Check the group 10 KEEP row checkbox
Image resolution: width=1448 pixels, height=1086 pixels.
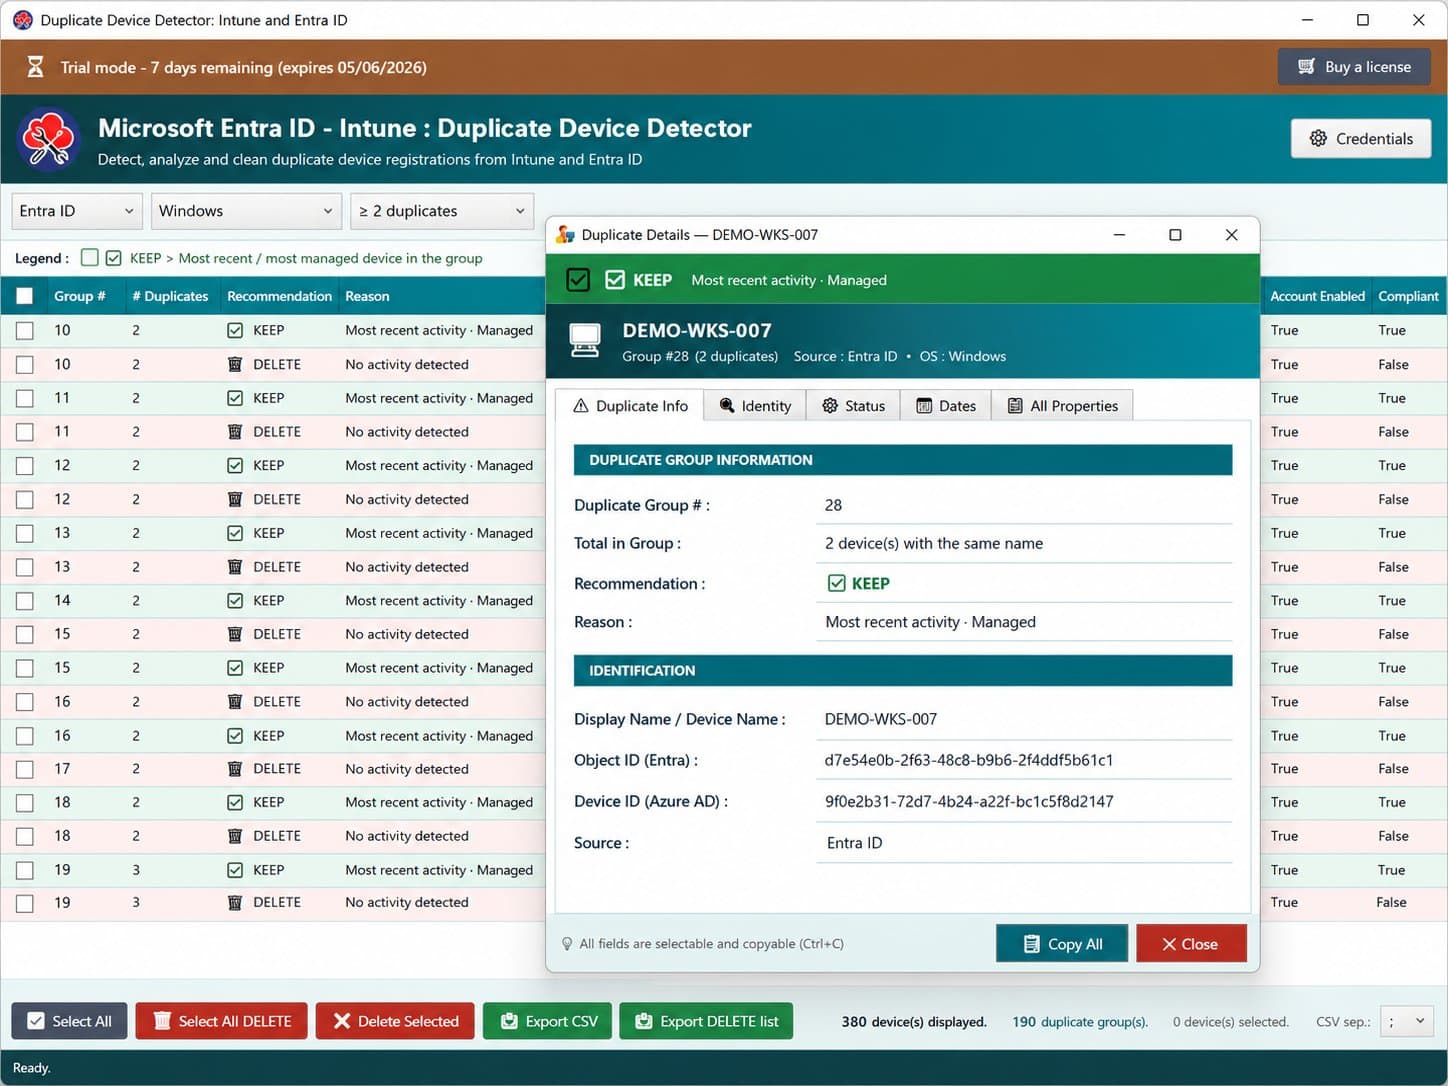click(x=25, y=331)
